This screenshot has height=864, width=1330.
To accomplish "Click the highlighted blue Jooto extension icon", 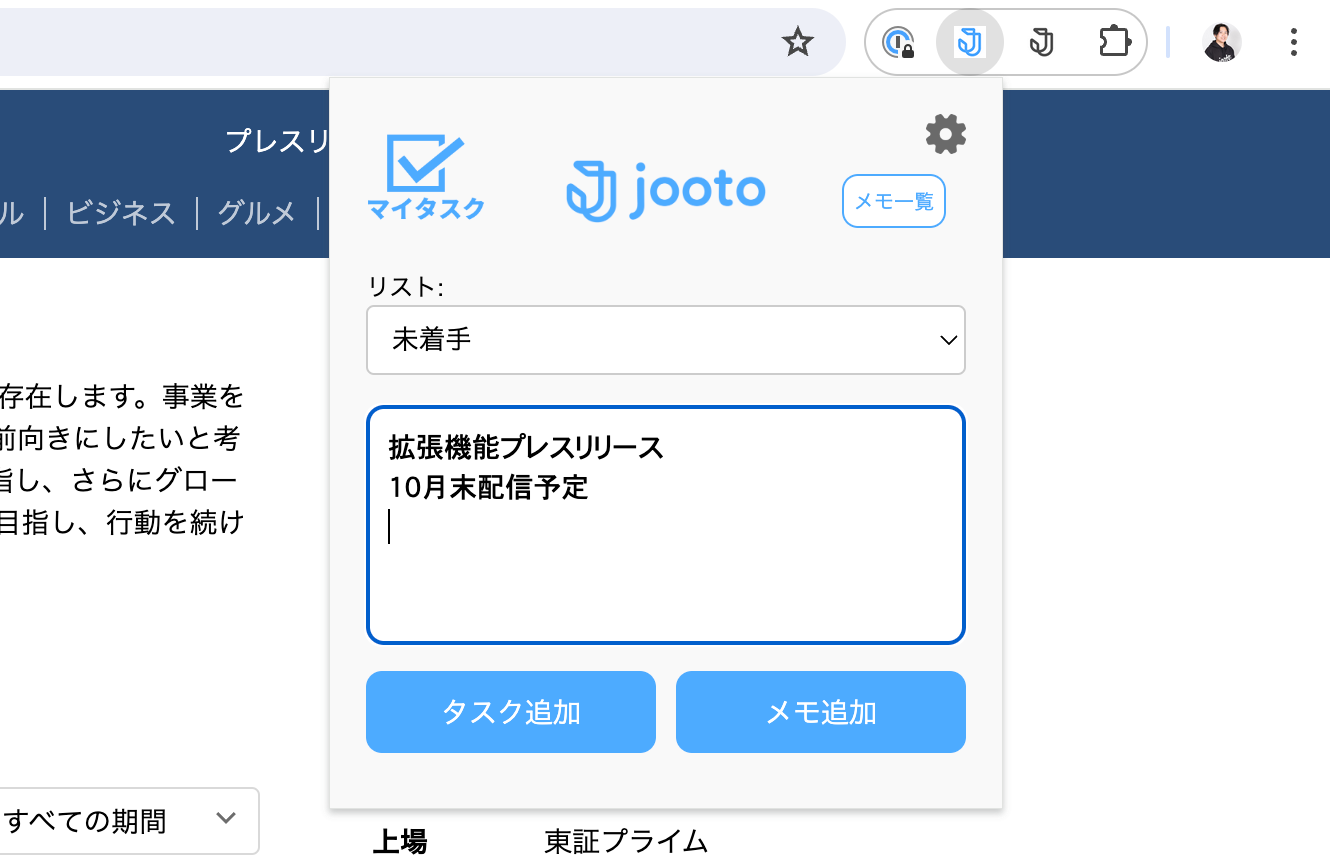I will click(x=968, y=42).
